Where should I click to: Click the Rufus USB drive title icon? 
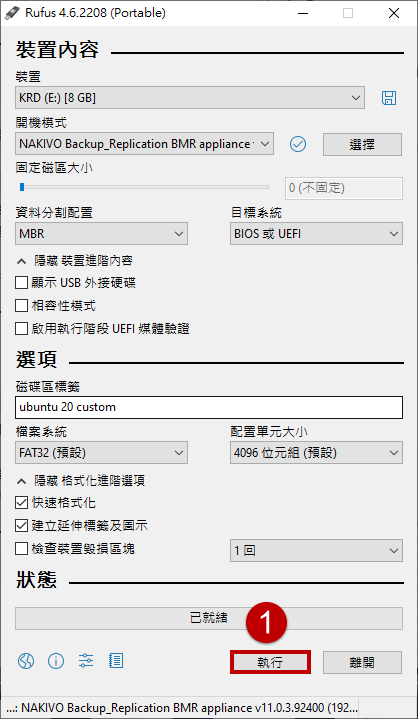tap(10, 13)
